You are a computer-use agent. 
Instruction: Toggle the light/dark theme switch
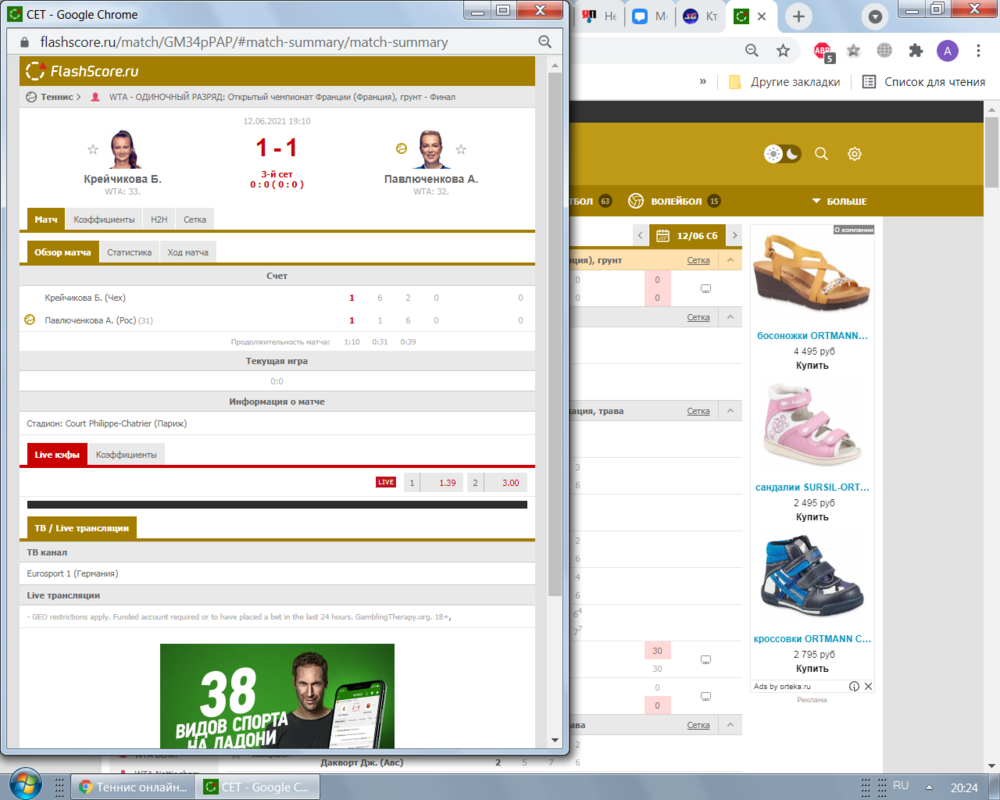point(782,154)
